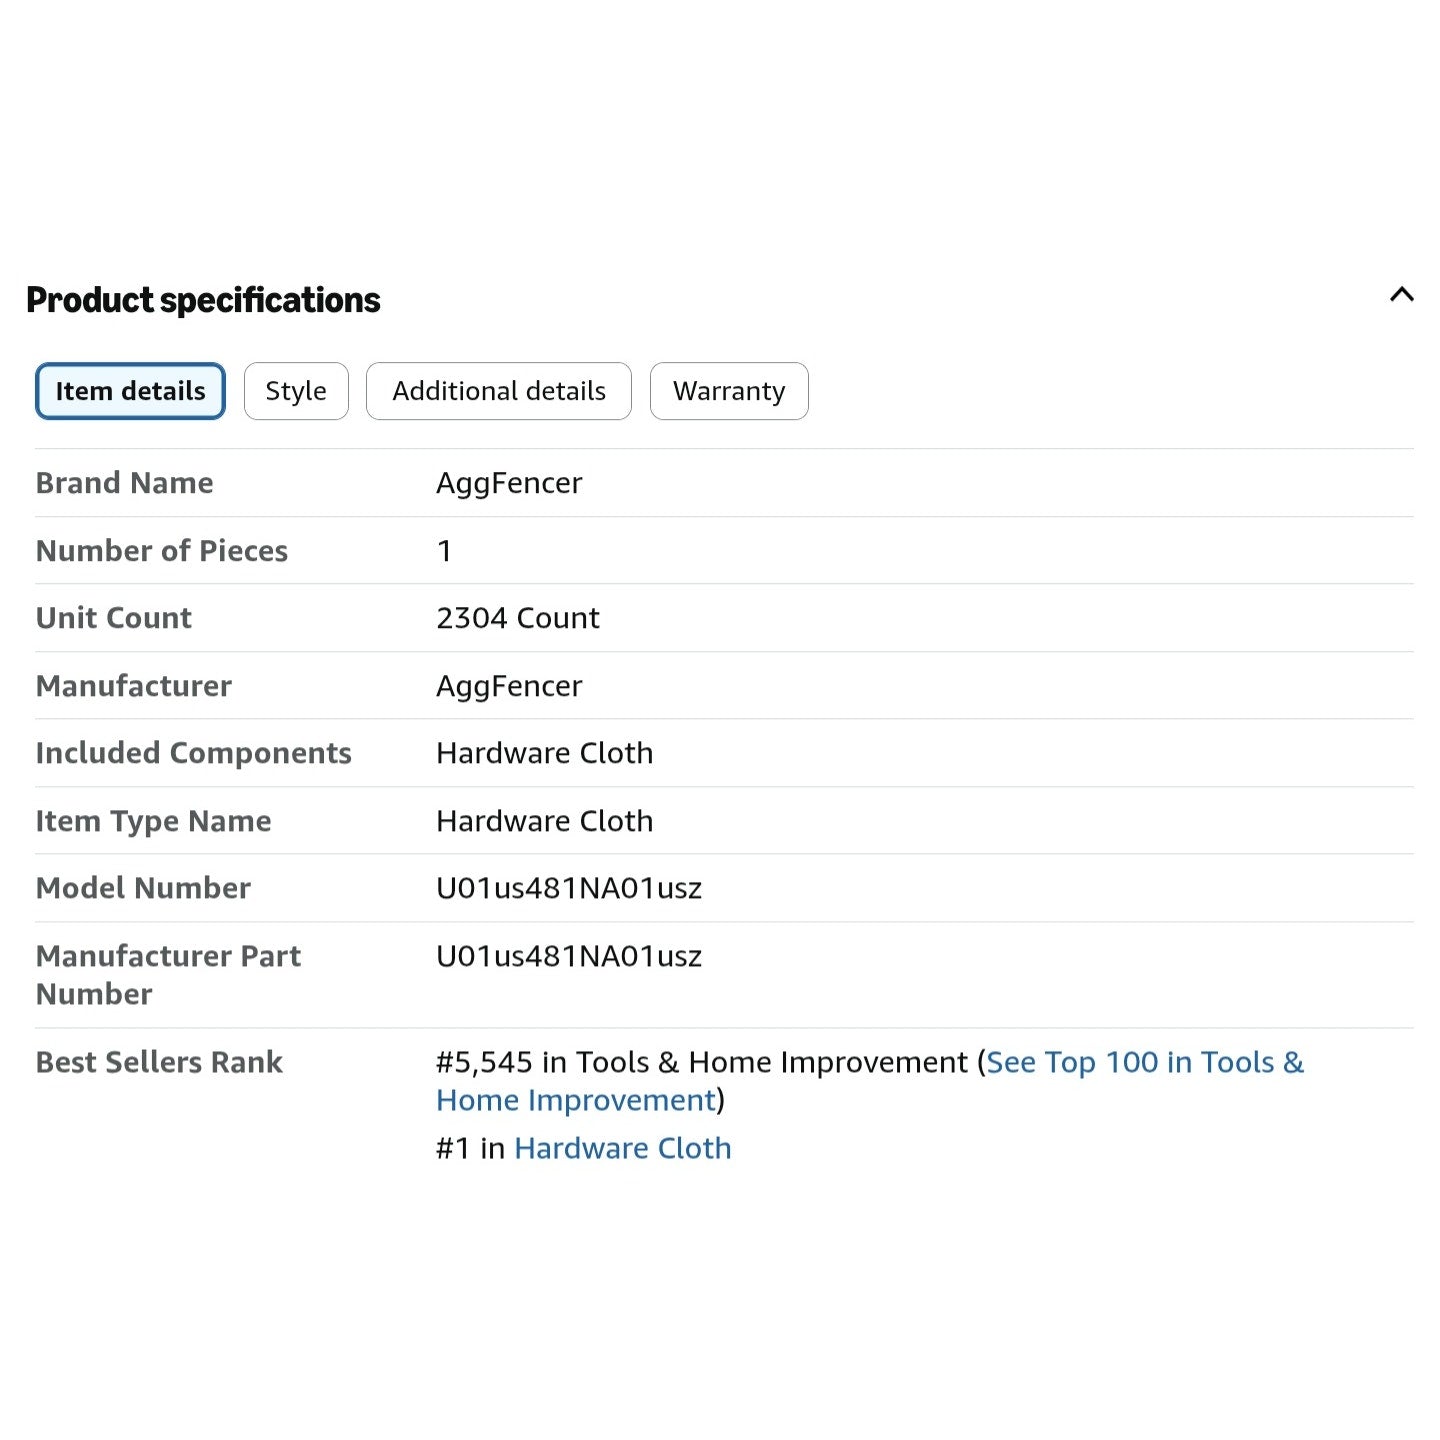Collapse the Product specifications section chevron
This screenshot has width=1440, height=1440.
pyautogui.click(x=1401, y=295)
